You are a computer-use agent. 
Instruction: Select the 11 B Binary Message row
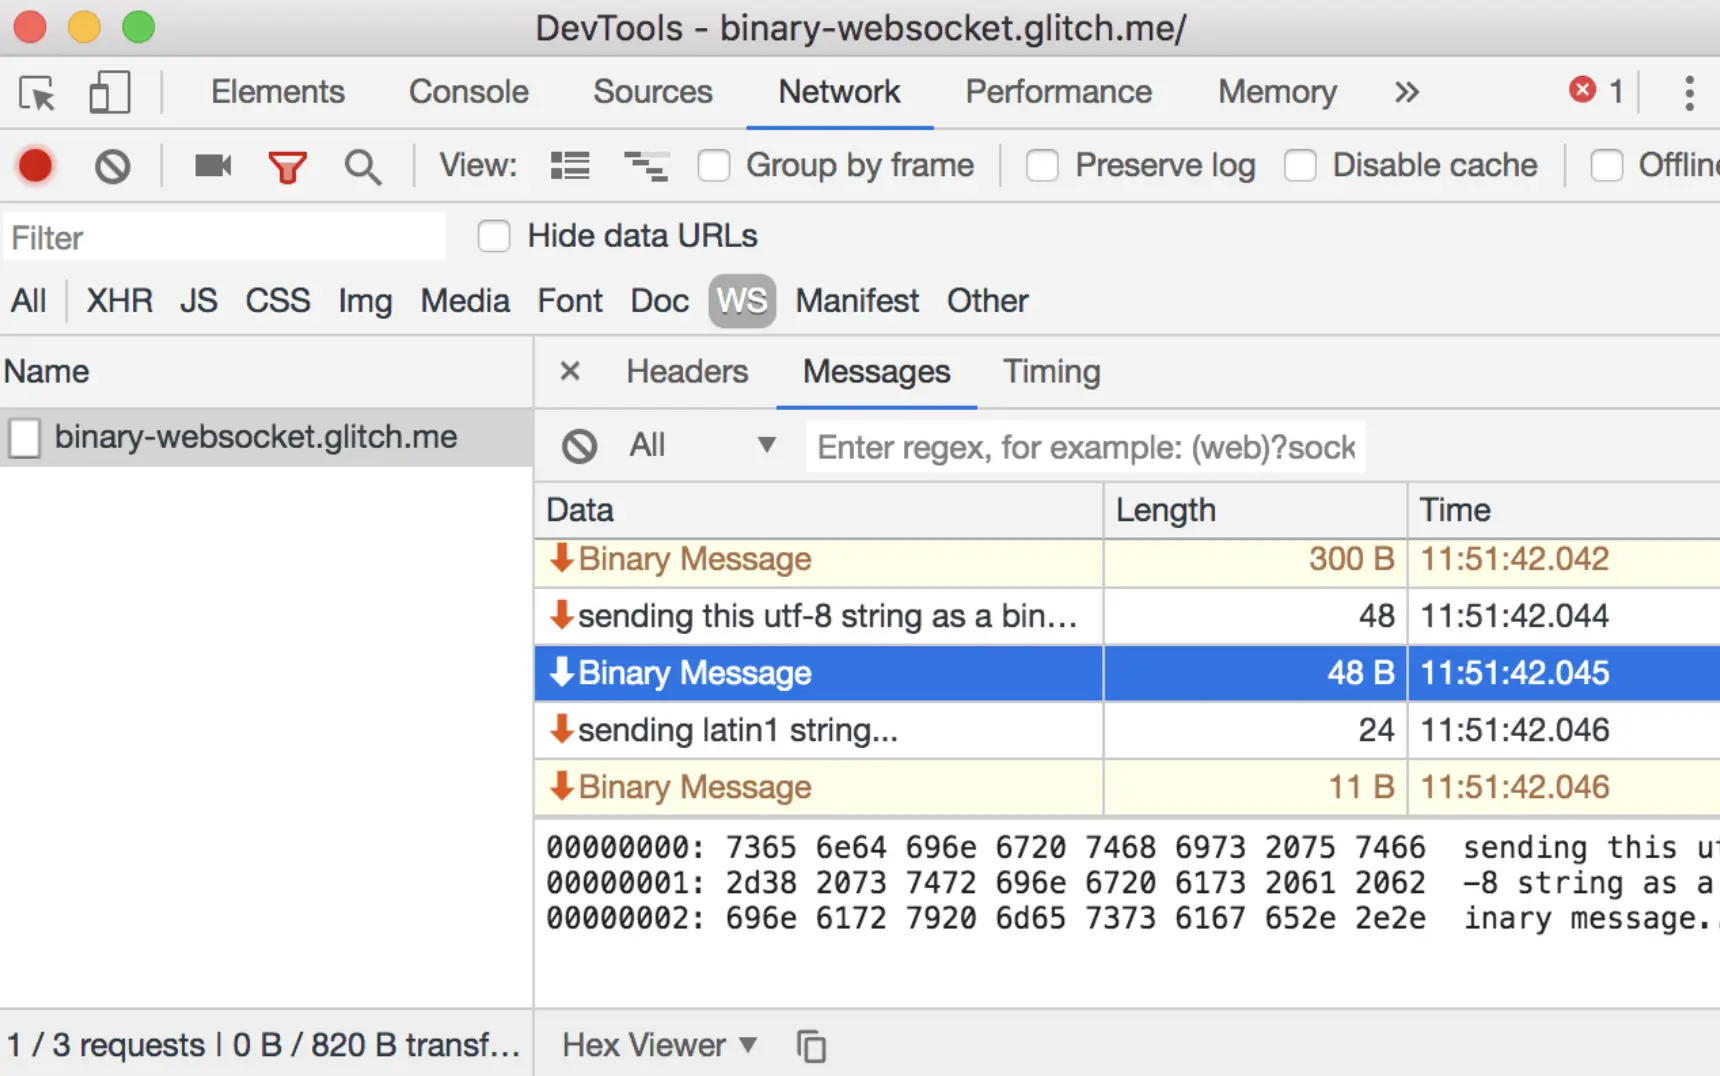pyautogui.click(x=1127, y=787)
